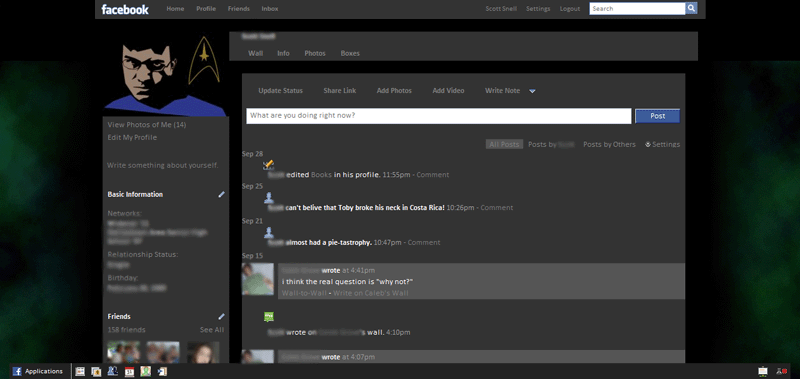800x379 pixels.
Task: Select Add Photos publisher option
Action: point(394,90)
